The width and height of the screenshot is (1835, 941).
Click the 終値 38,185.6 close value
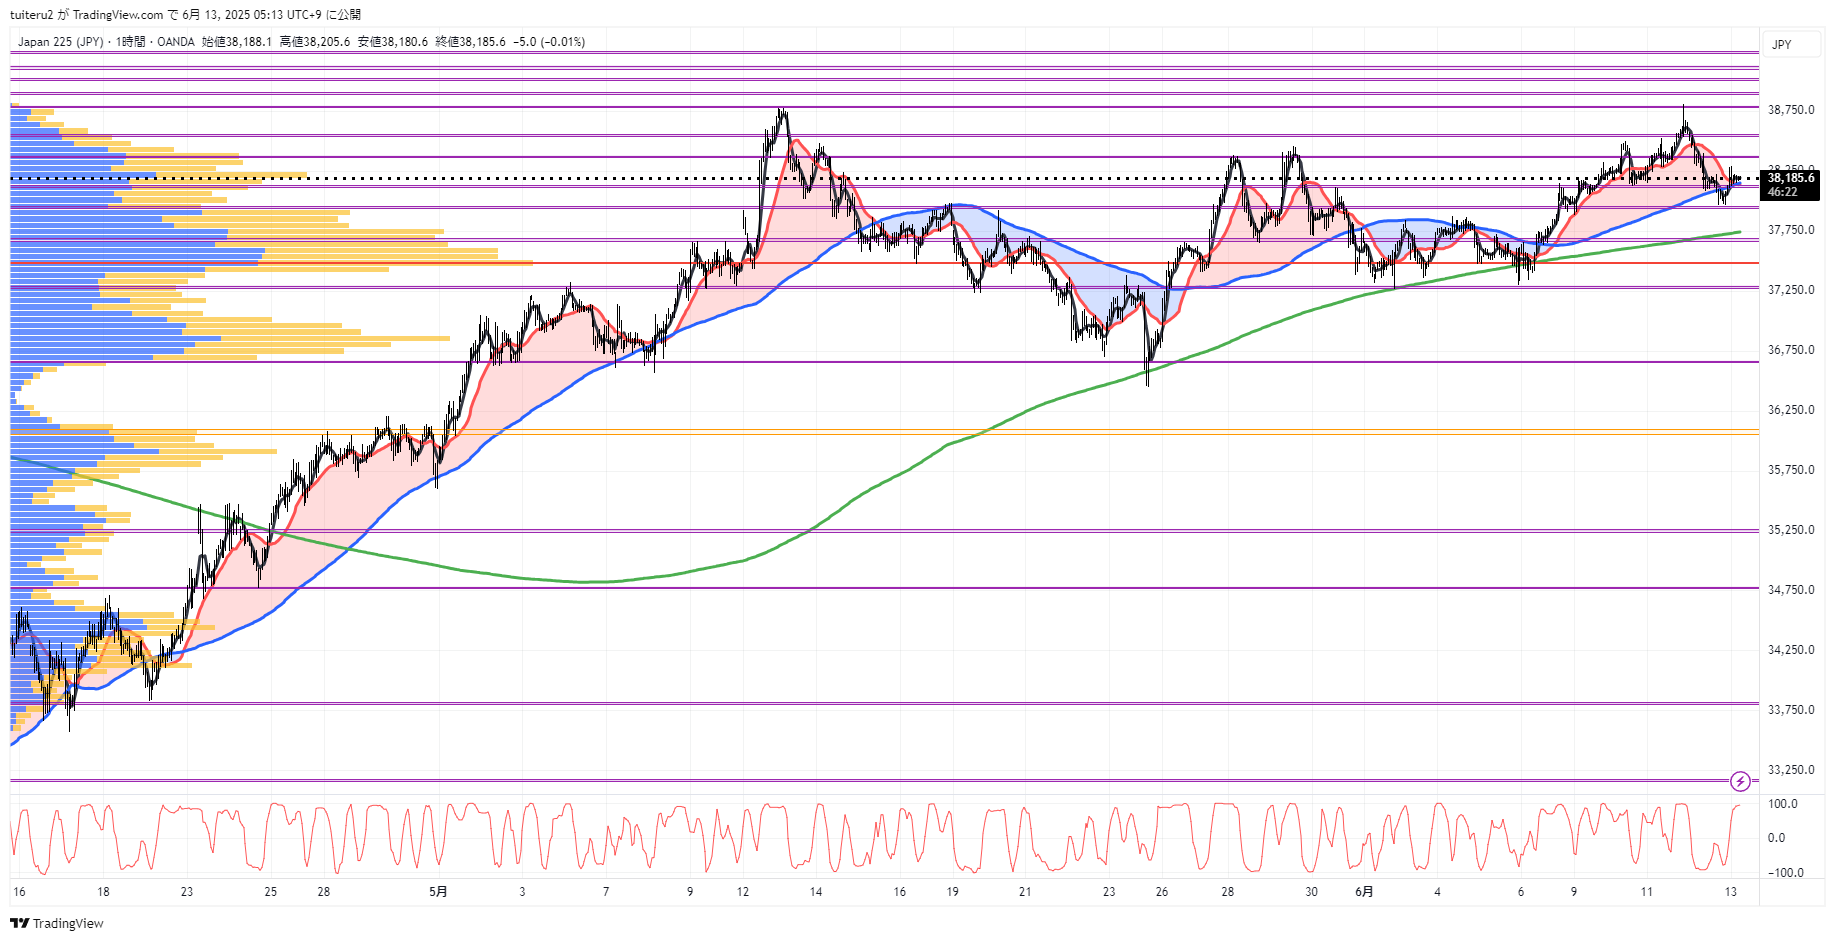point(470,42)
